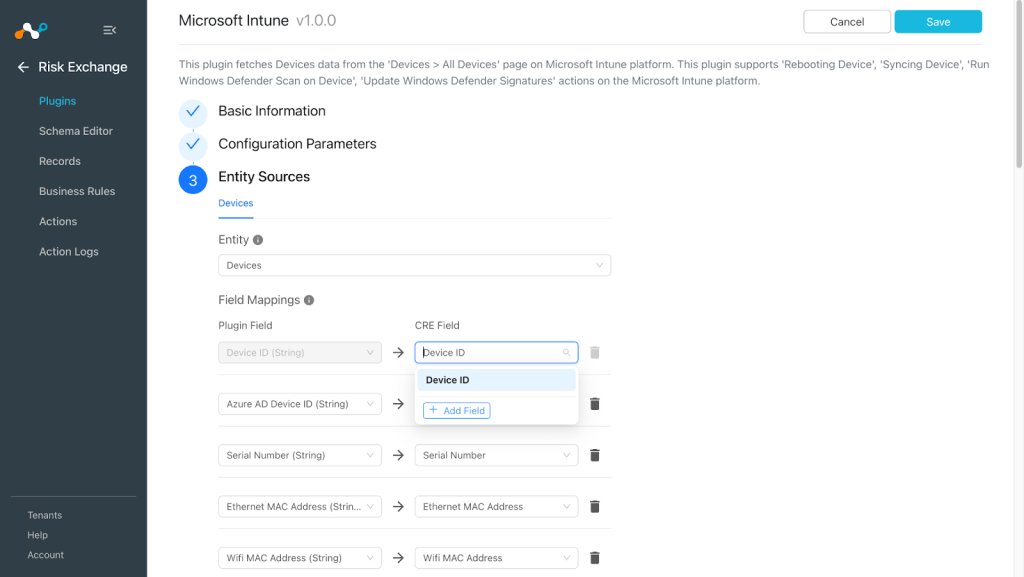
Task: Open Action Logs in sidebar
Action: [69, 251]
